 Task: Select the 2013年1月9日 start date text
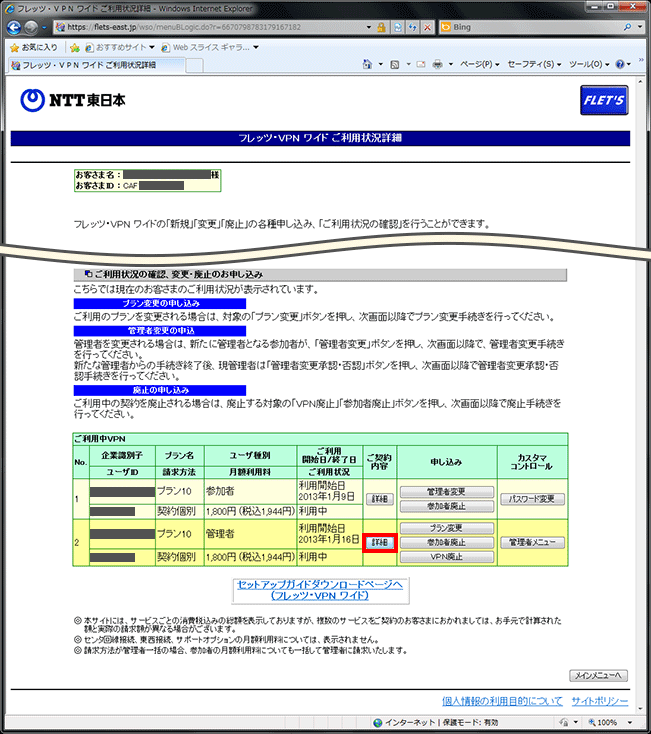click(x=327, y=497)
